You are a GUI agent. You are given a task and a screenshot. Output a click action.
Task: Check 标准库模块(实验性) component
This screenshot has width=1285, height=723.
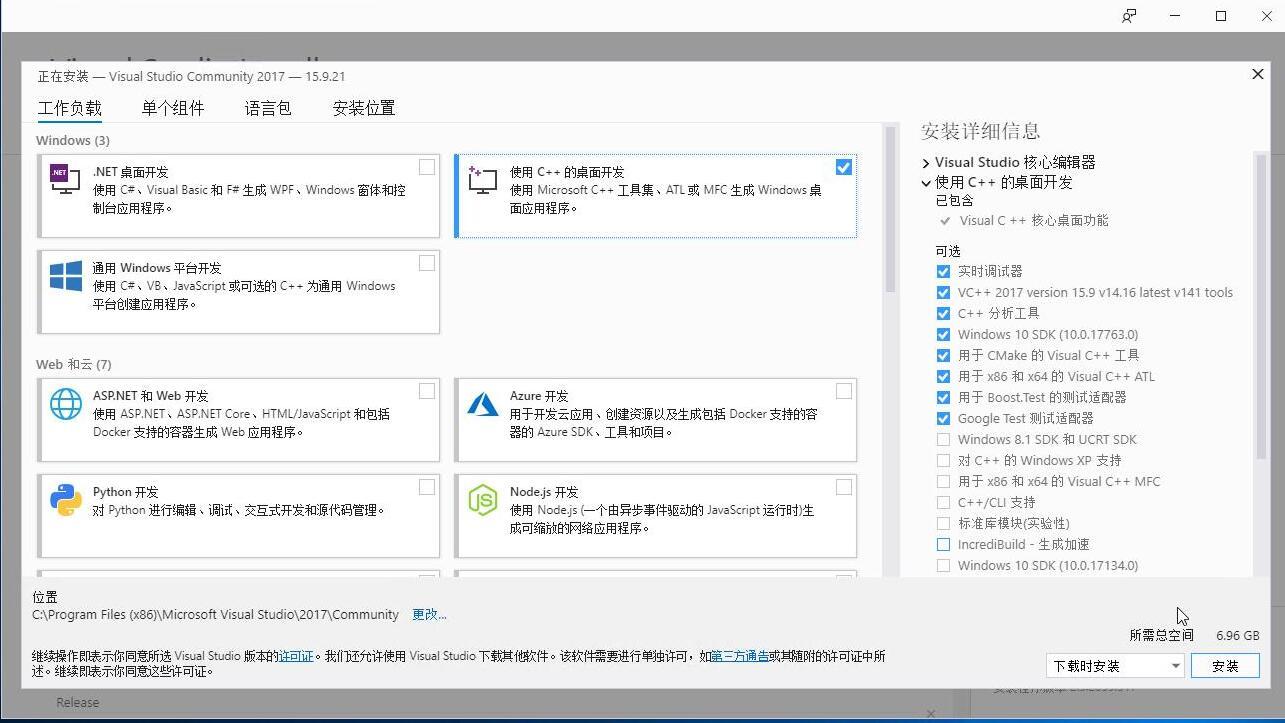pyautogui.click(x=943, y=523)
